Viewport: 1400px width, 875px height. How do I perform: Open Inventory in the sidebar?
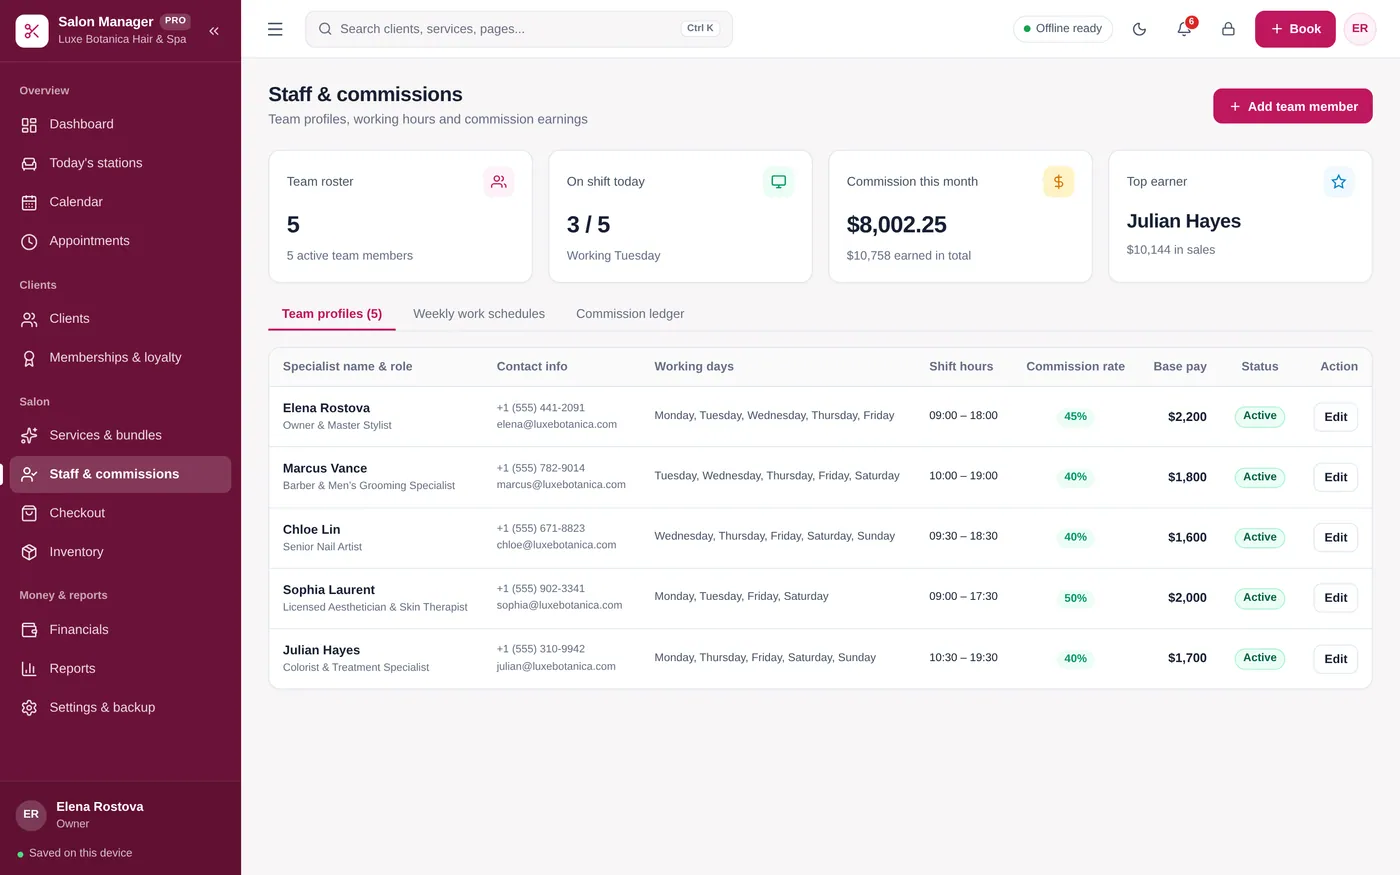120,552
